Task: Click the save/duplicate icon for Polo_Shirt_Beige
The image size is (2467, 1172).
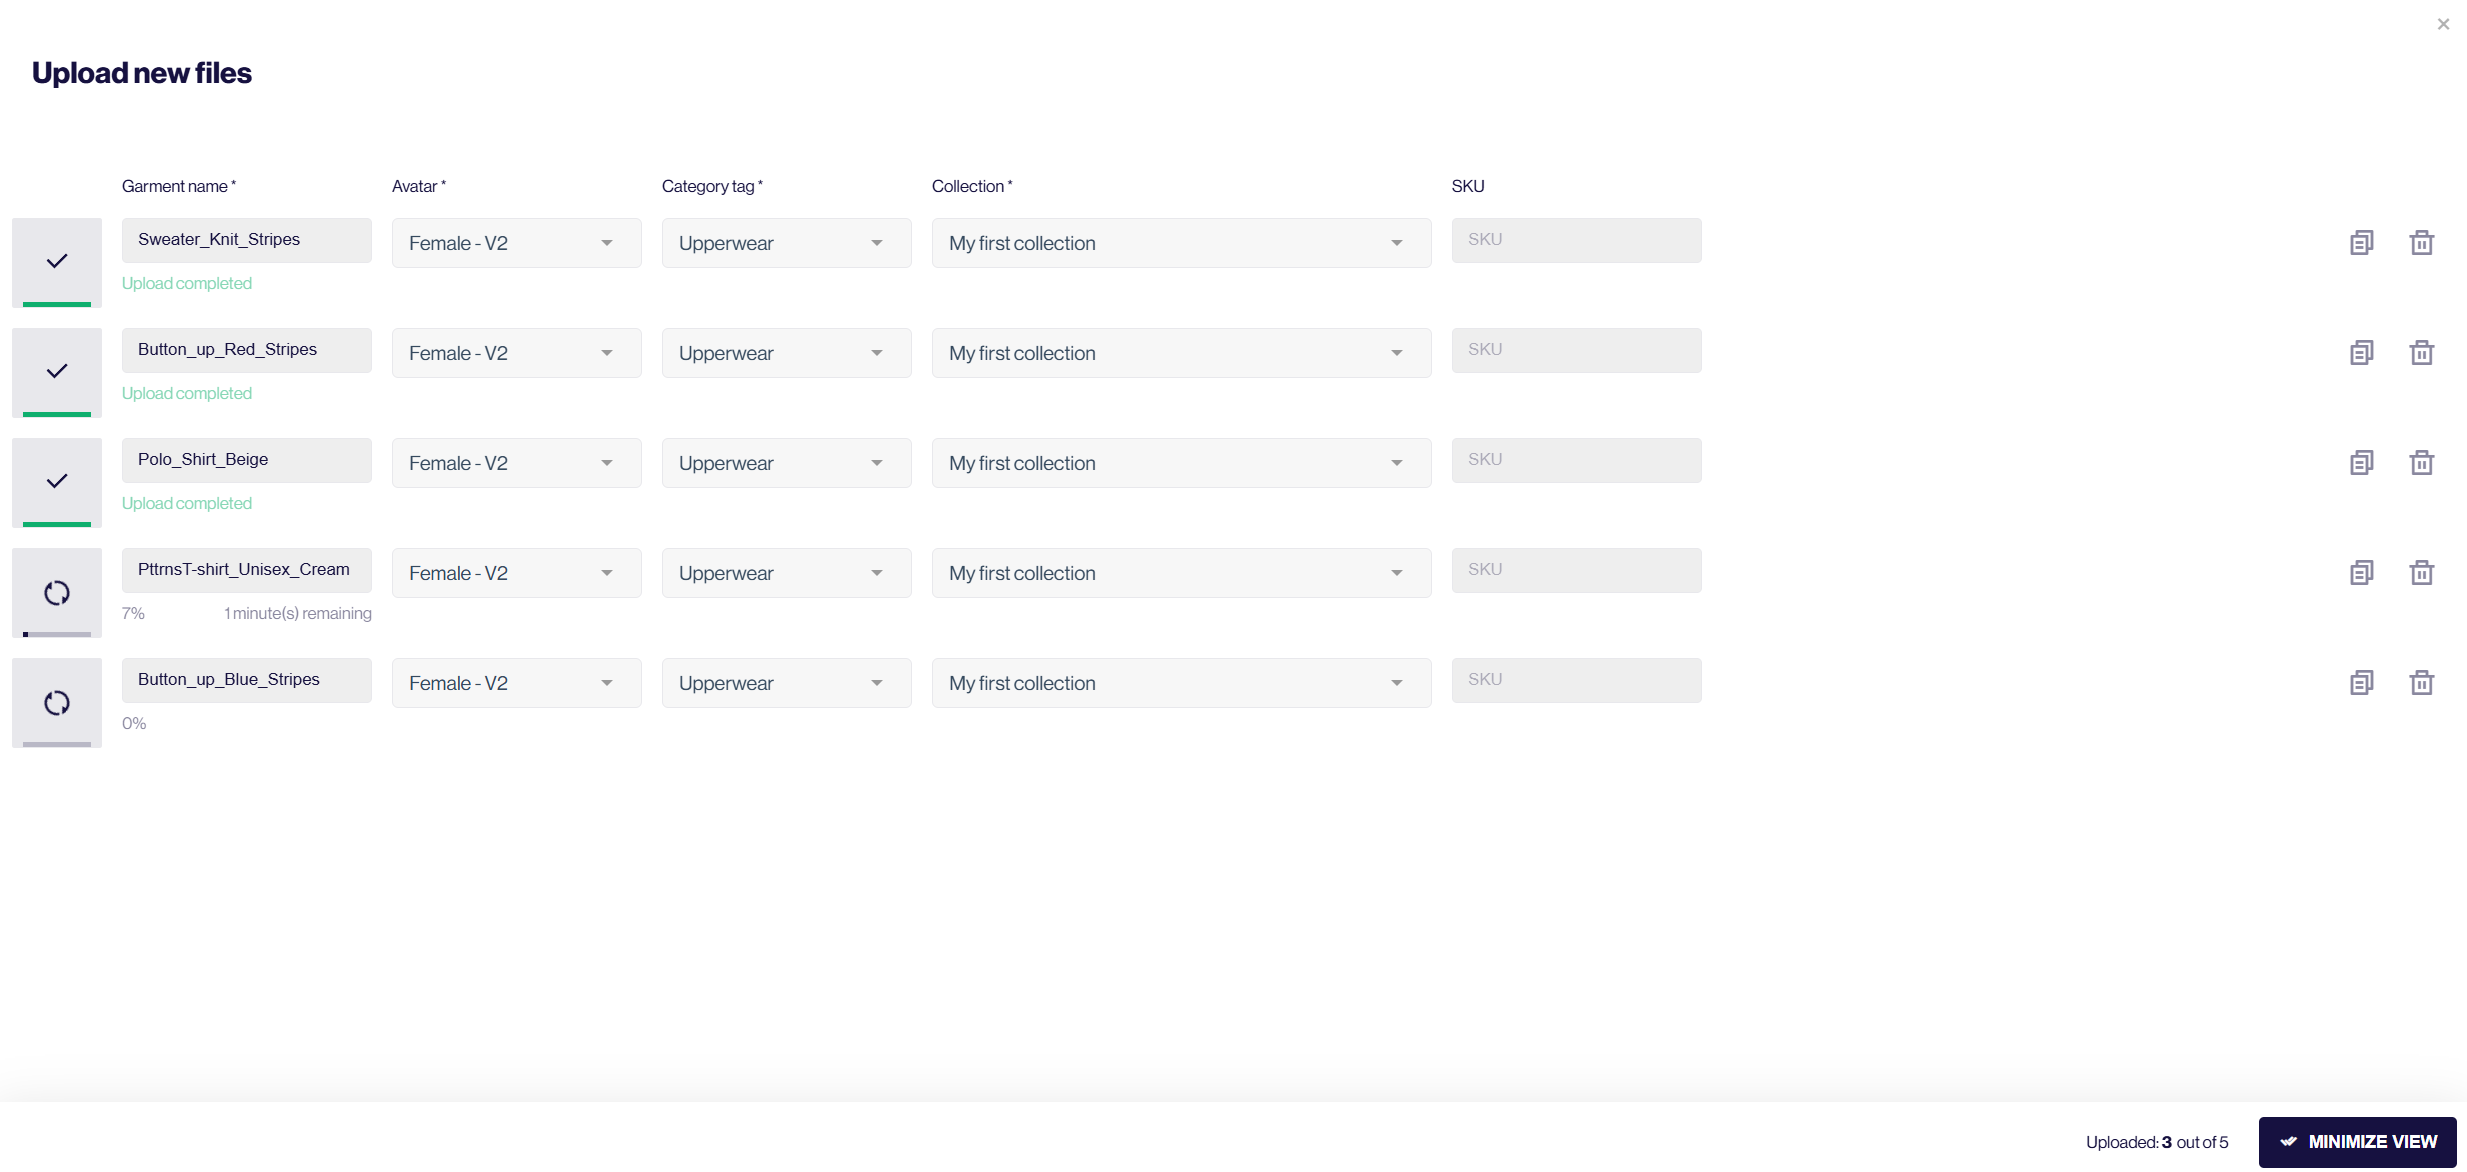Action: coord(2362,461)
